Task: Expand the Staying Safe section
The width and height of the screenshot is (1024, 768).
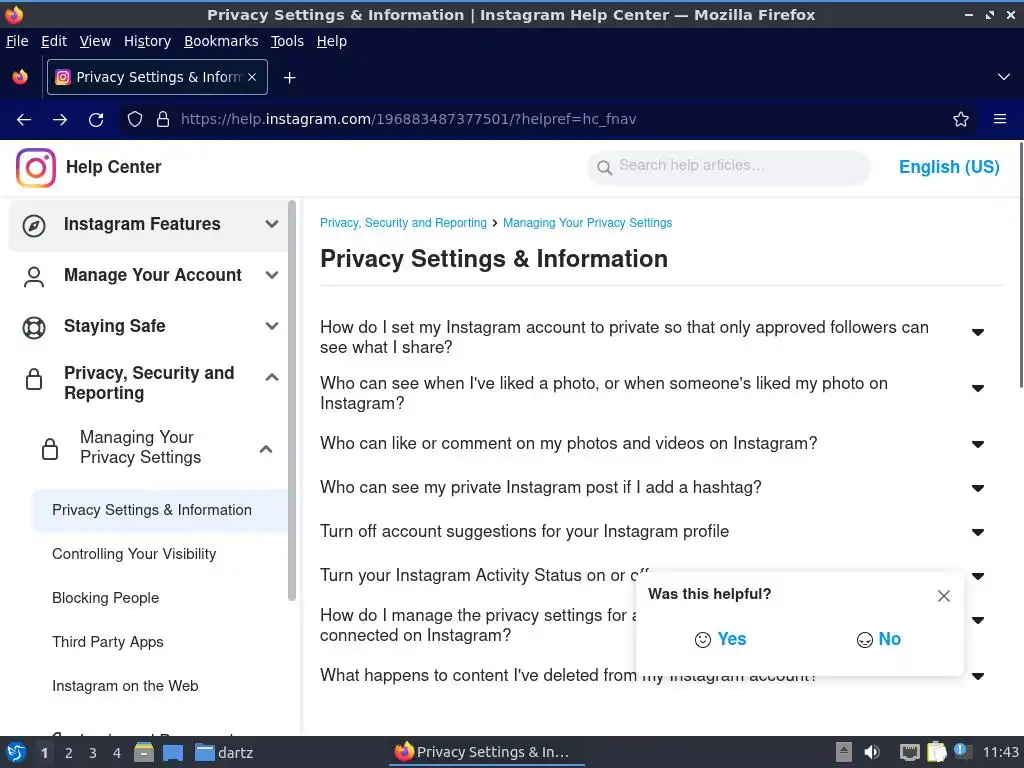Action: pos(272,326)
